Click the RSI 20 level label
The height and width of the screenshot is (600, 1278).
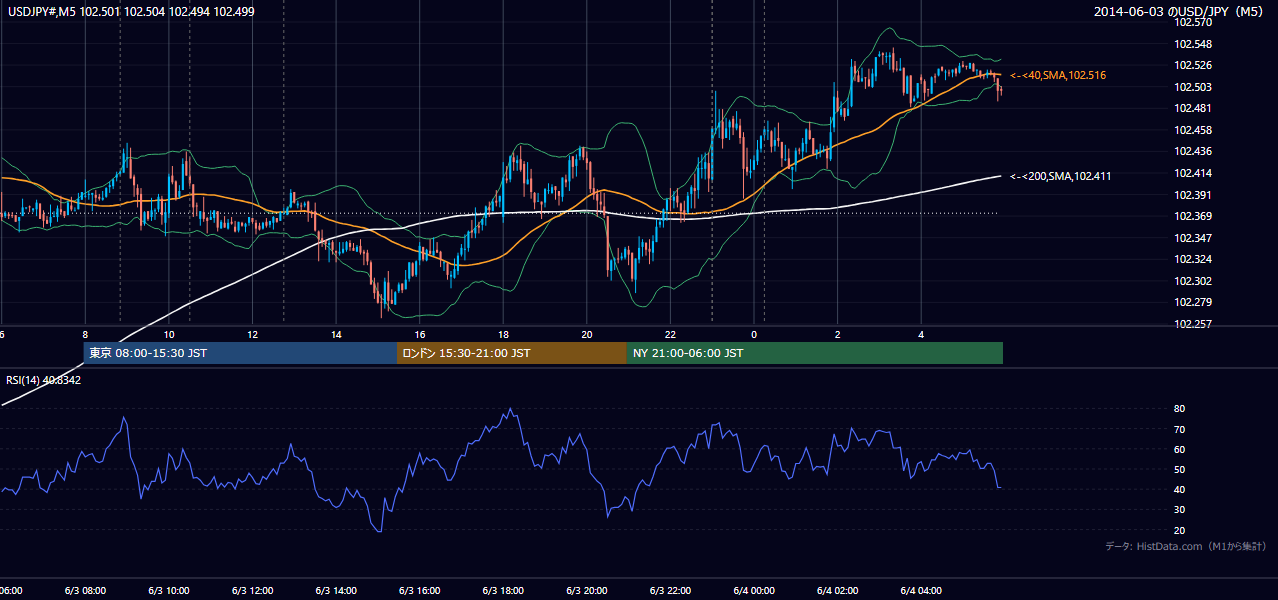[x=1180, y=530]
